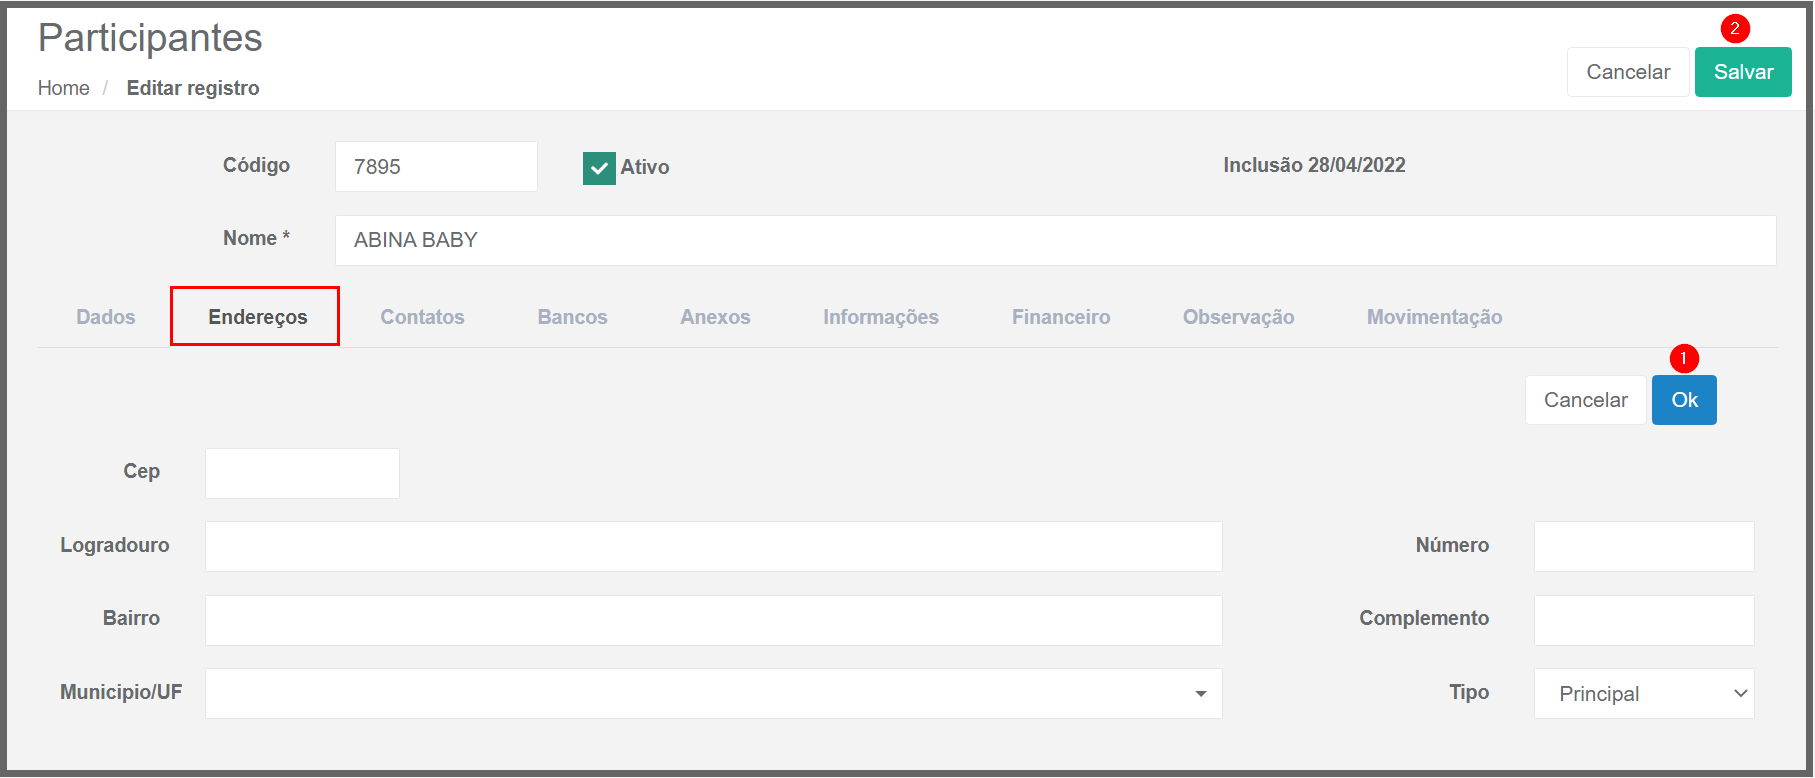
Task: Cancel the address entry beside Ok
Action: (1585, 400)
